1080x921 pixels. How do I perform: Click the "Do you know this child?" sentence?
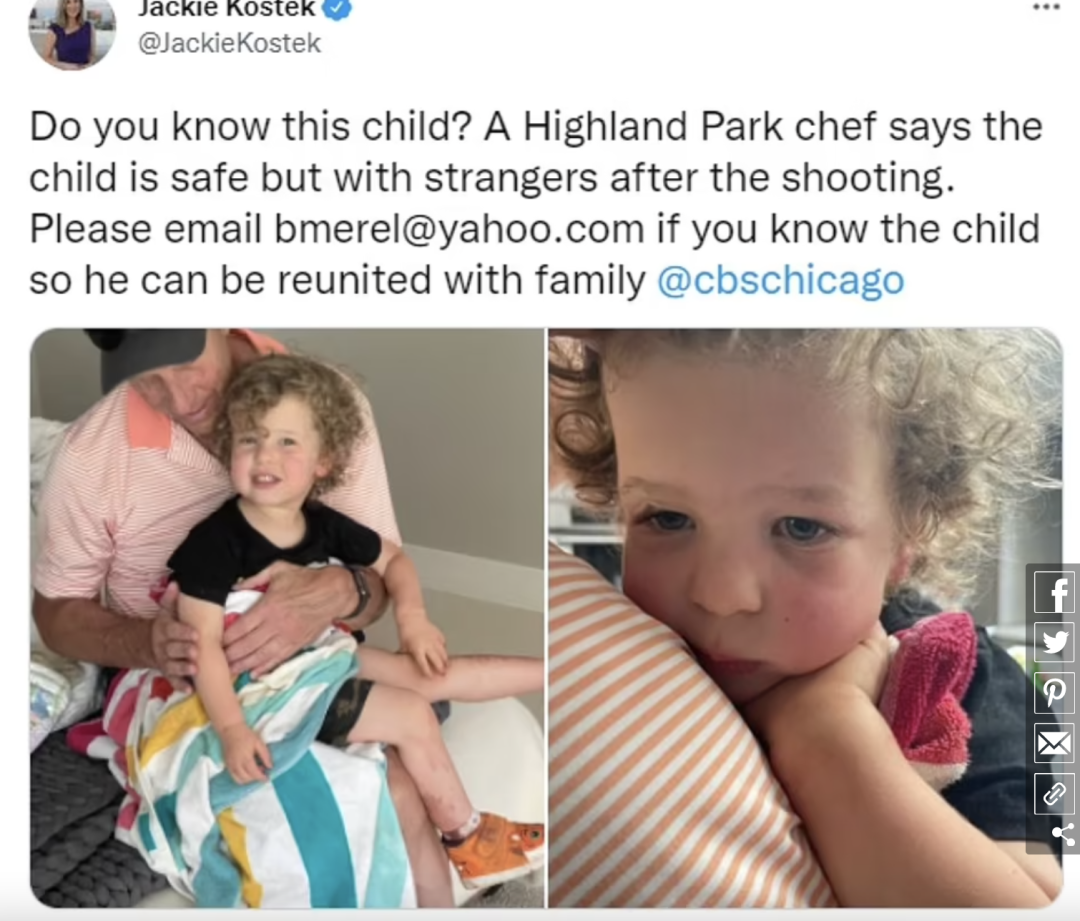pos(250,127)
